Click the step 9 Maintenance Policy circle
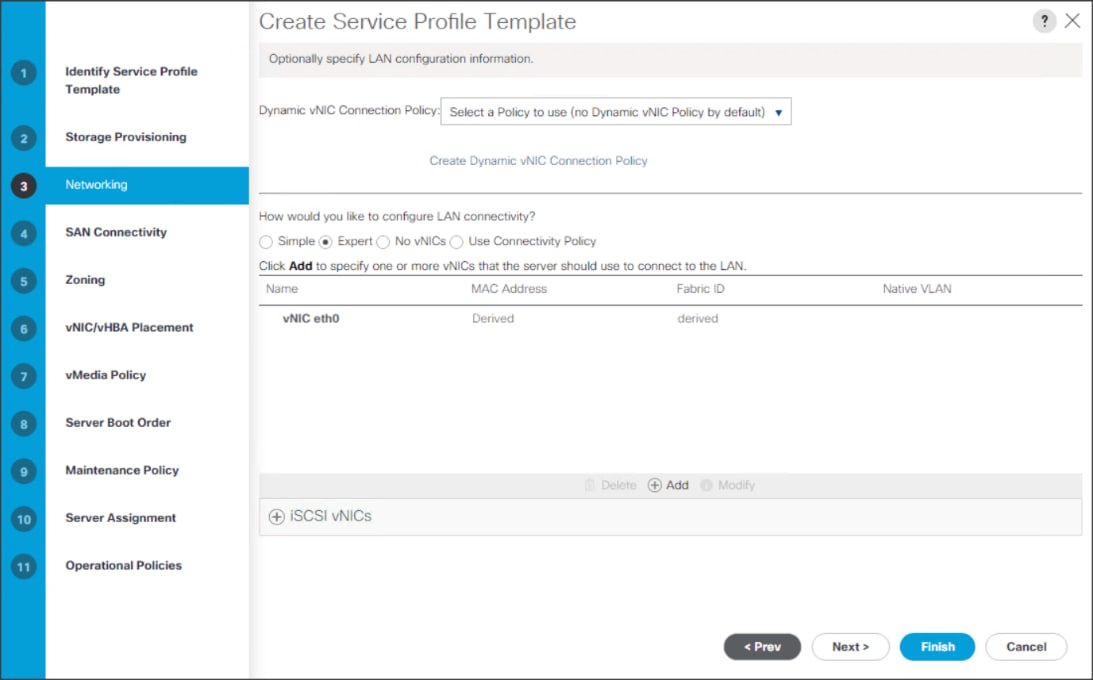 click(23, 470)
